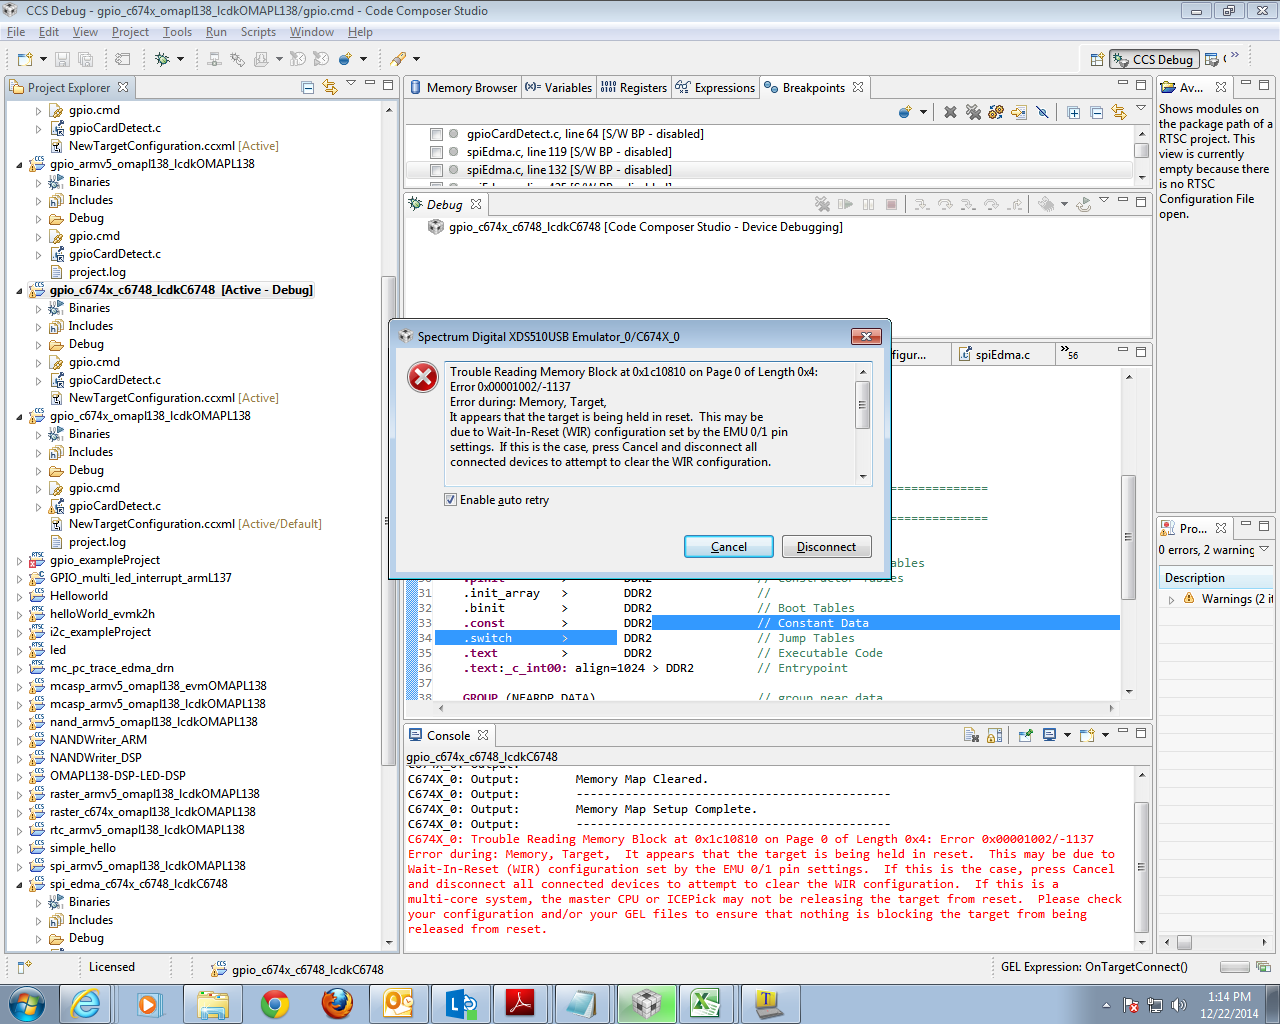Image resolution: width=1280 pixels, height=1024 pixels.
Task: Click Expand All in Breakpoints view
Action: point(1073,112)
